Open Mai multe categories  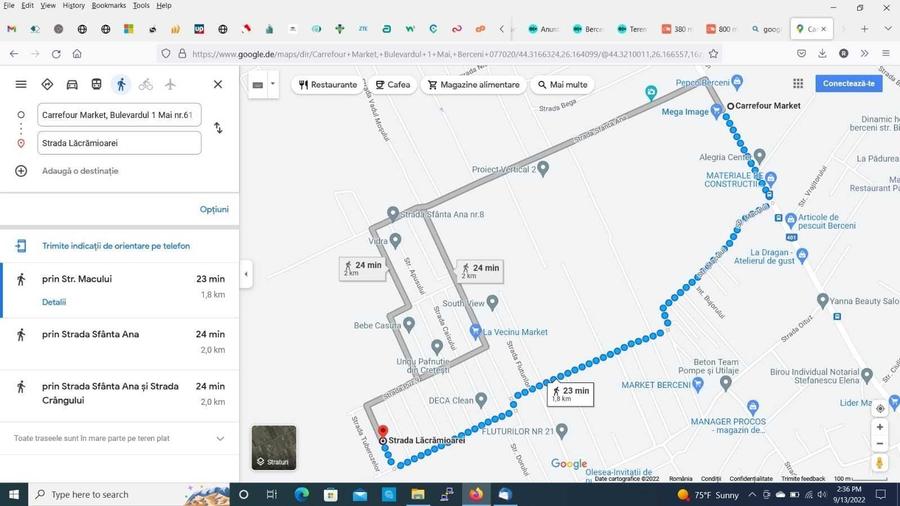[x=562, y=84]
